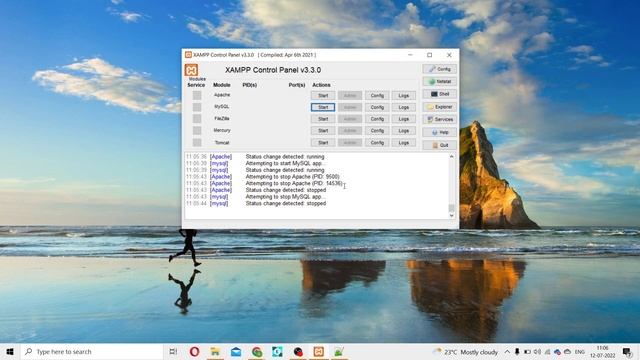
Task: Click the log scrollbar down arrow
Action: click(451, 216)
